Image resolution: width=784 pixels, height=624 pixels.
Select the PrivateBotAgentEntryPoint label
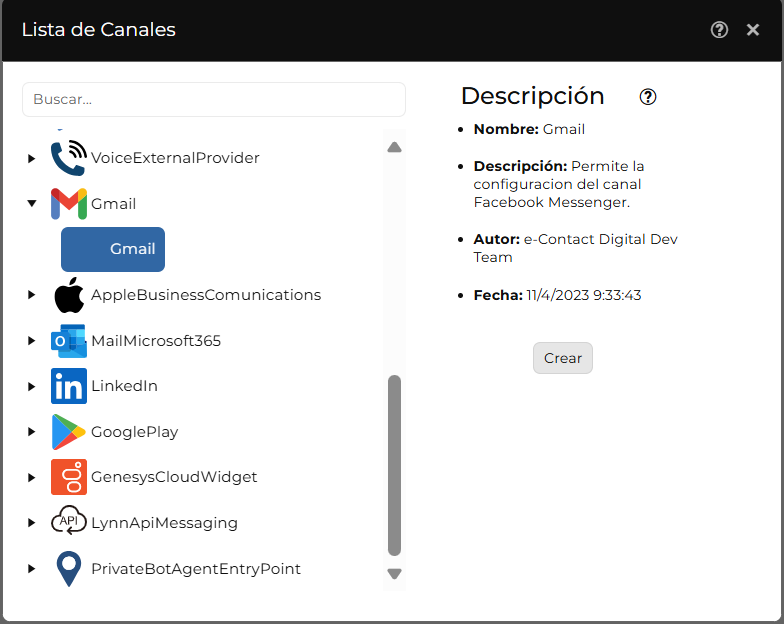click(196, 569)
